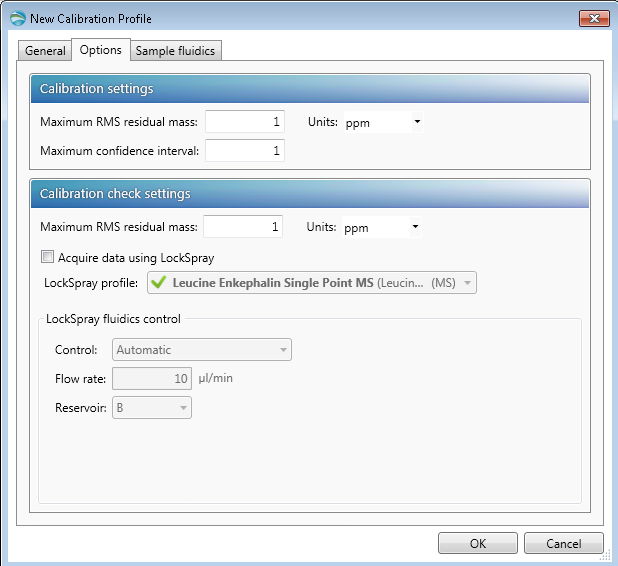Click green checkmark icon in LockSpray profile
The image size is (618, 566).
pos(158,282)
